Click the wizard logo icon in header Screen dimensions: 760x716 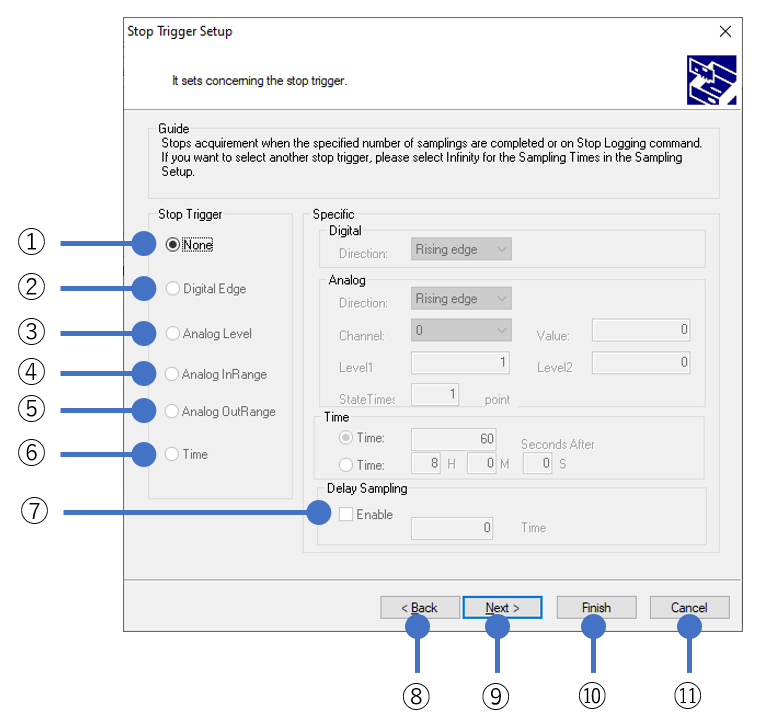pos(712,80)
